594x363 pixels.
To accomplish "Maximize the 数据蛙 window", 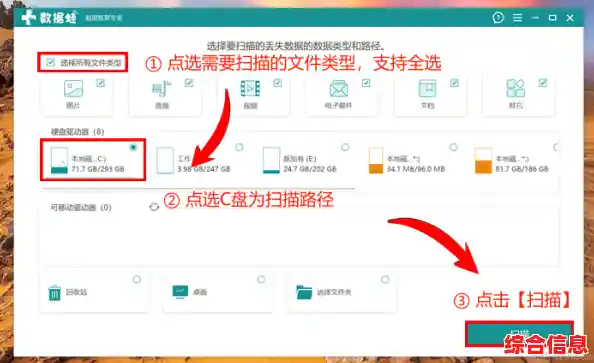I will point(552,17).
